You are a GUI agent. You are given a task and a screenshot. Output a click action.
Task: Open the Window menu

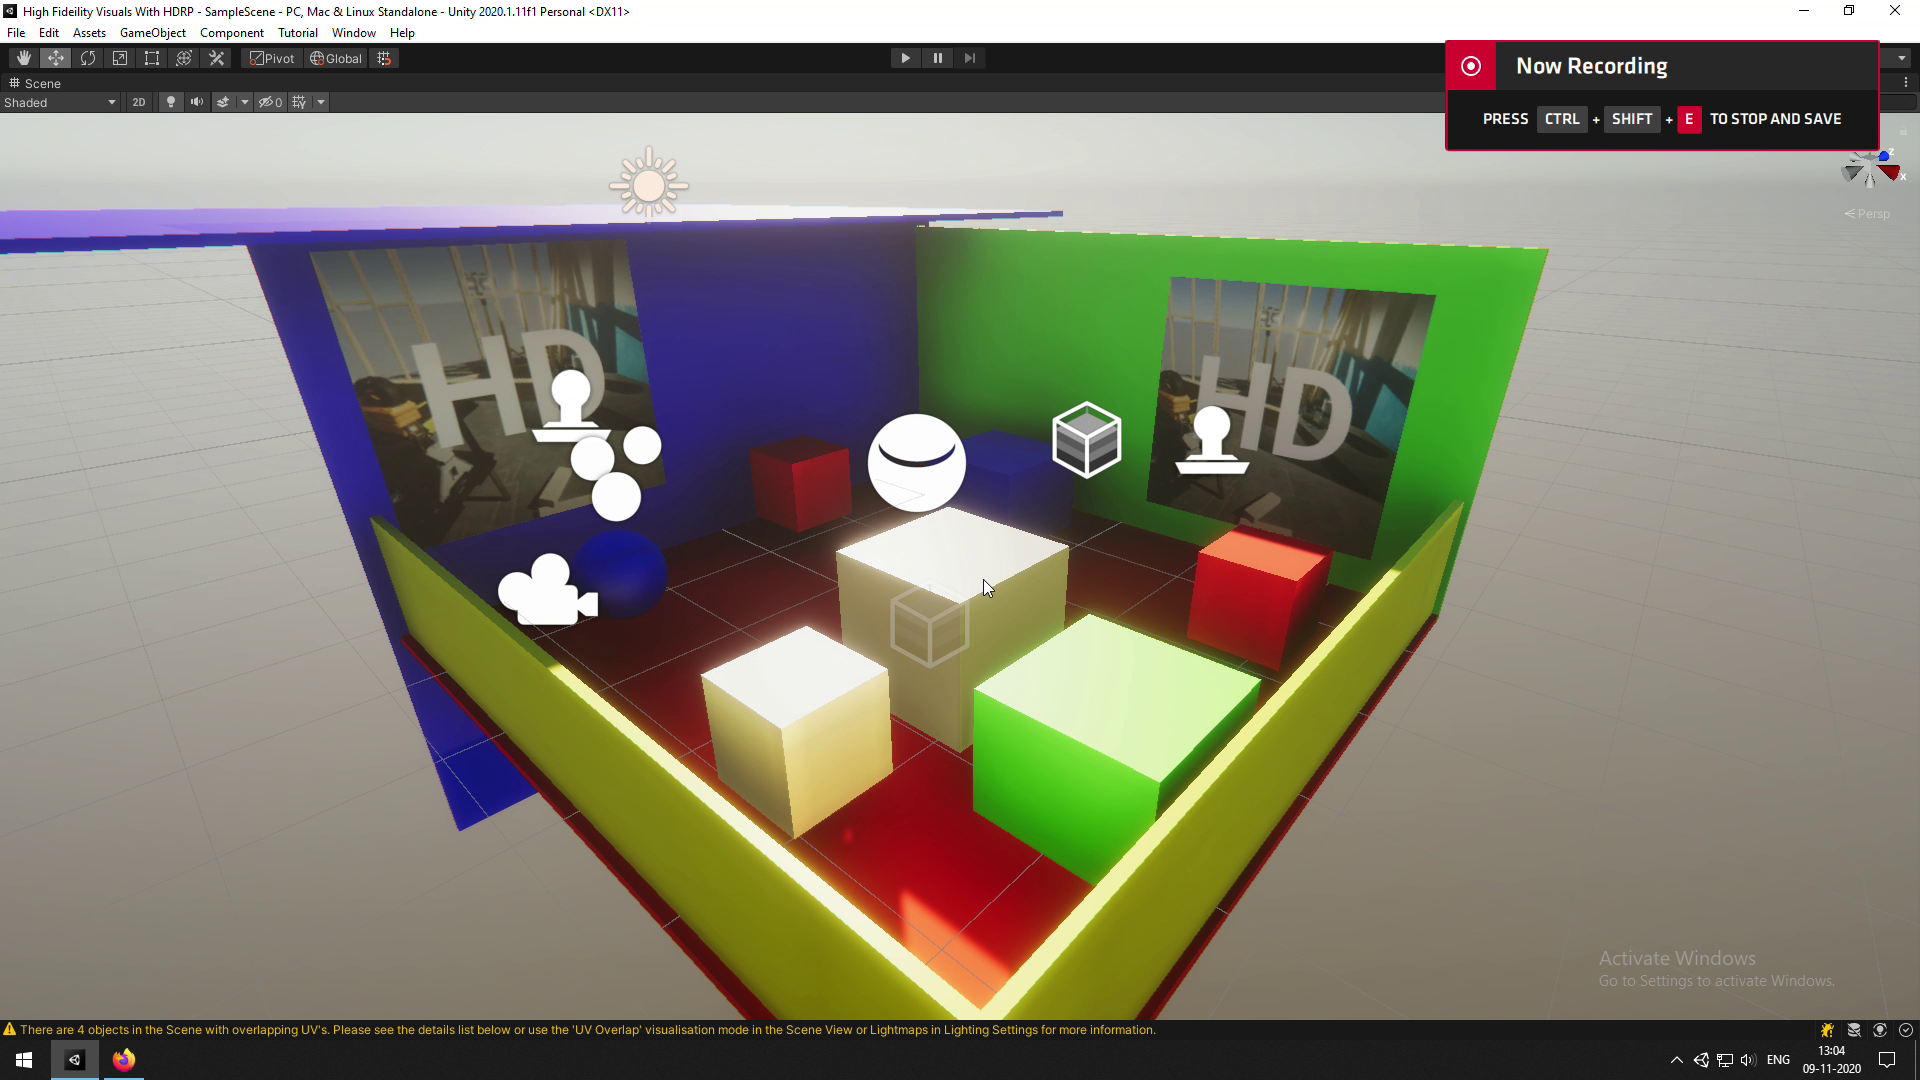[x=353, y=33]
